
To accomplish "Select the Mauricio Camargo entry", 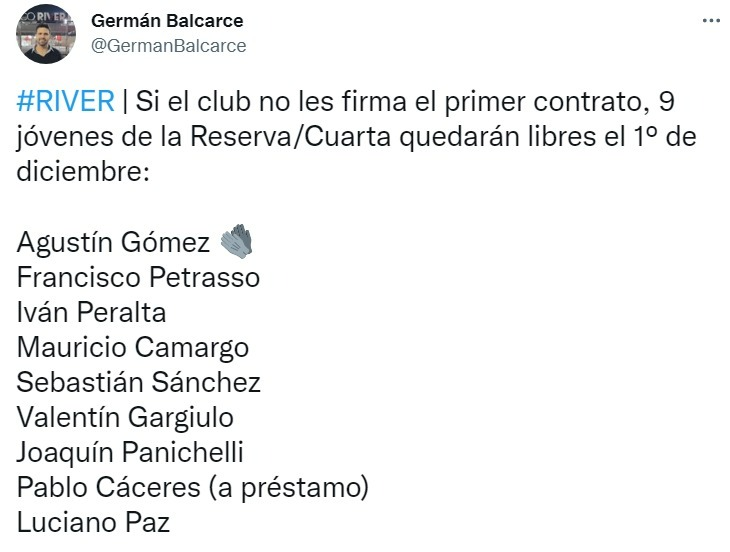I will (x=133, y=348).
